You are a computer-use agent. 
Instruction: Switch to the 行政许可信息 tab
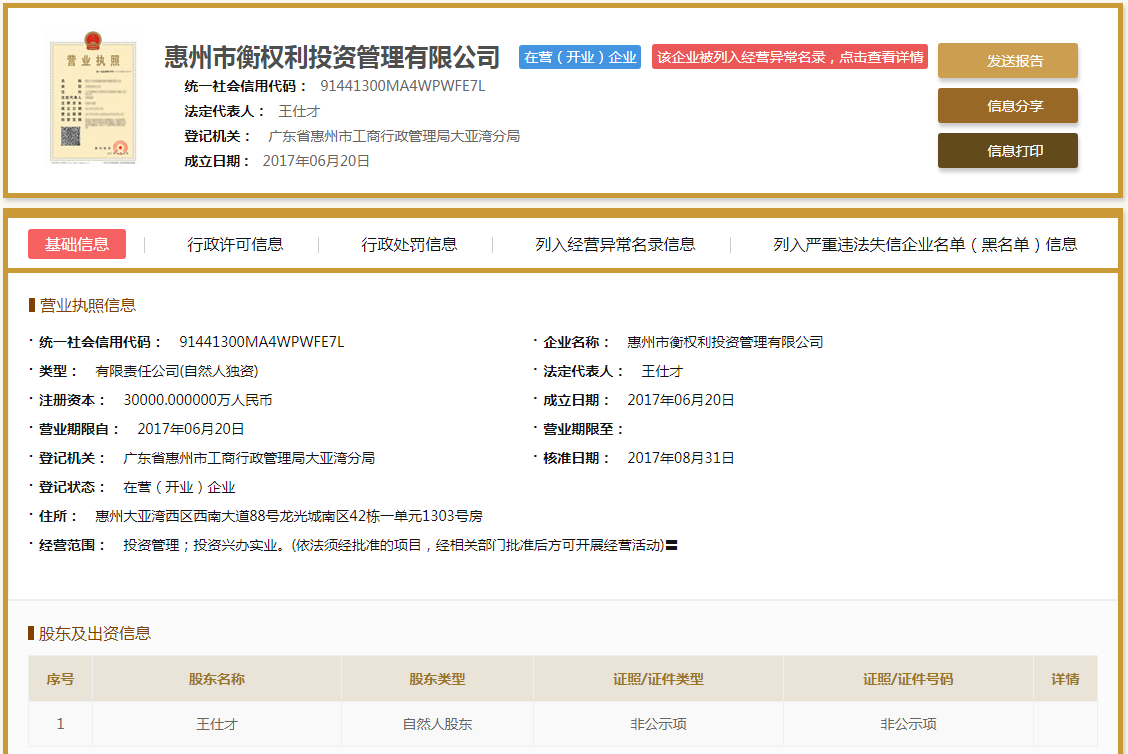pyautogui.click(x=235, y=243)
